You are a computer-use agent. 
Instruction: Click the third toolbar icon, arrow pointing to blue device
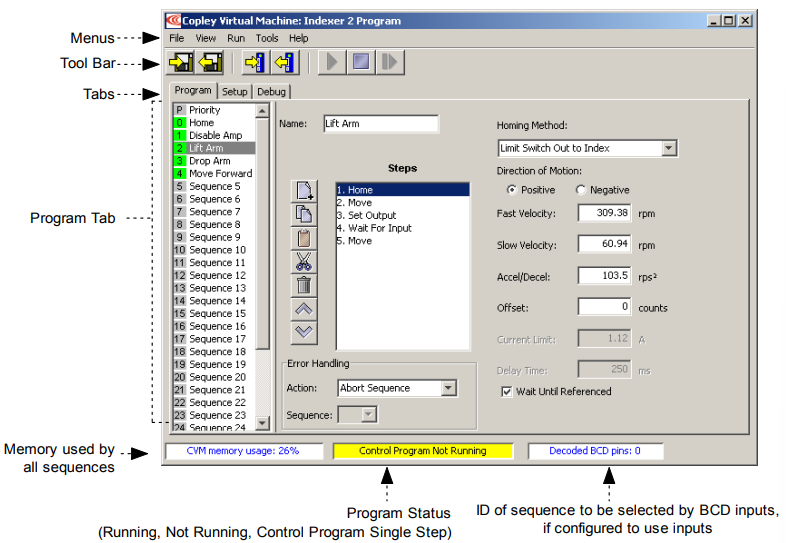tap(255, 63)
